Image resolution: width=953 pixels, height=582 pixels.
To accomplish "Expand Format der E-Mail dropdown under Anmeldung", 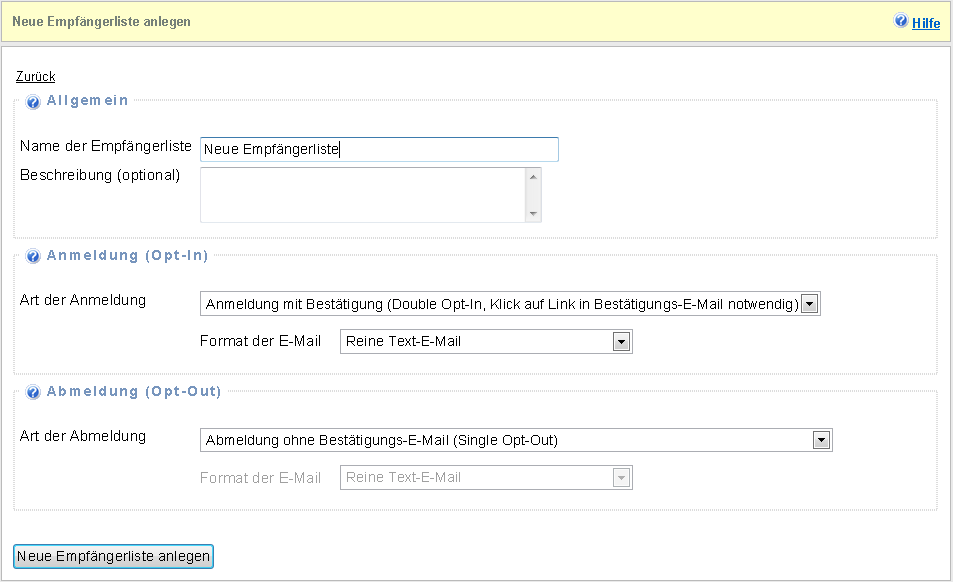I will point(486,342).
